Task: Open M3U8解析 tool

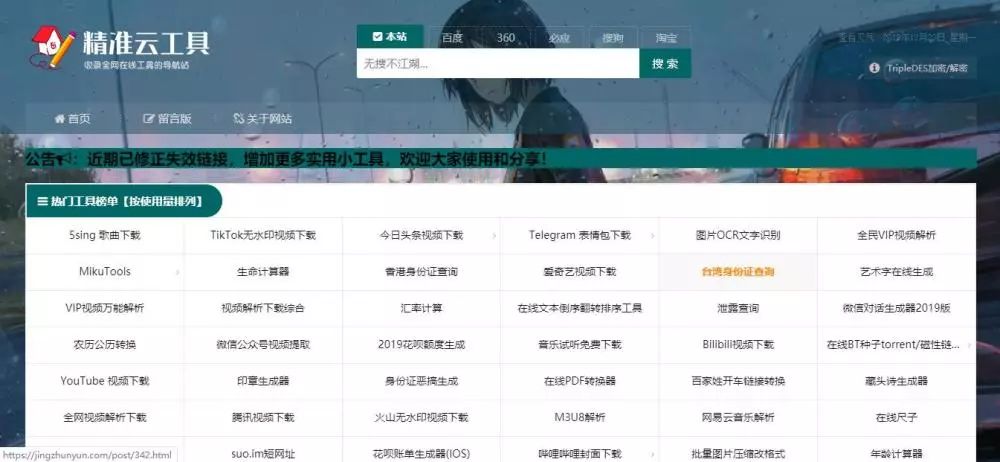Action: (579, 417)
